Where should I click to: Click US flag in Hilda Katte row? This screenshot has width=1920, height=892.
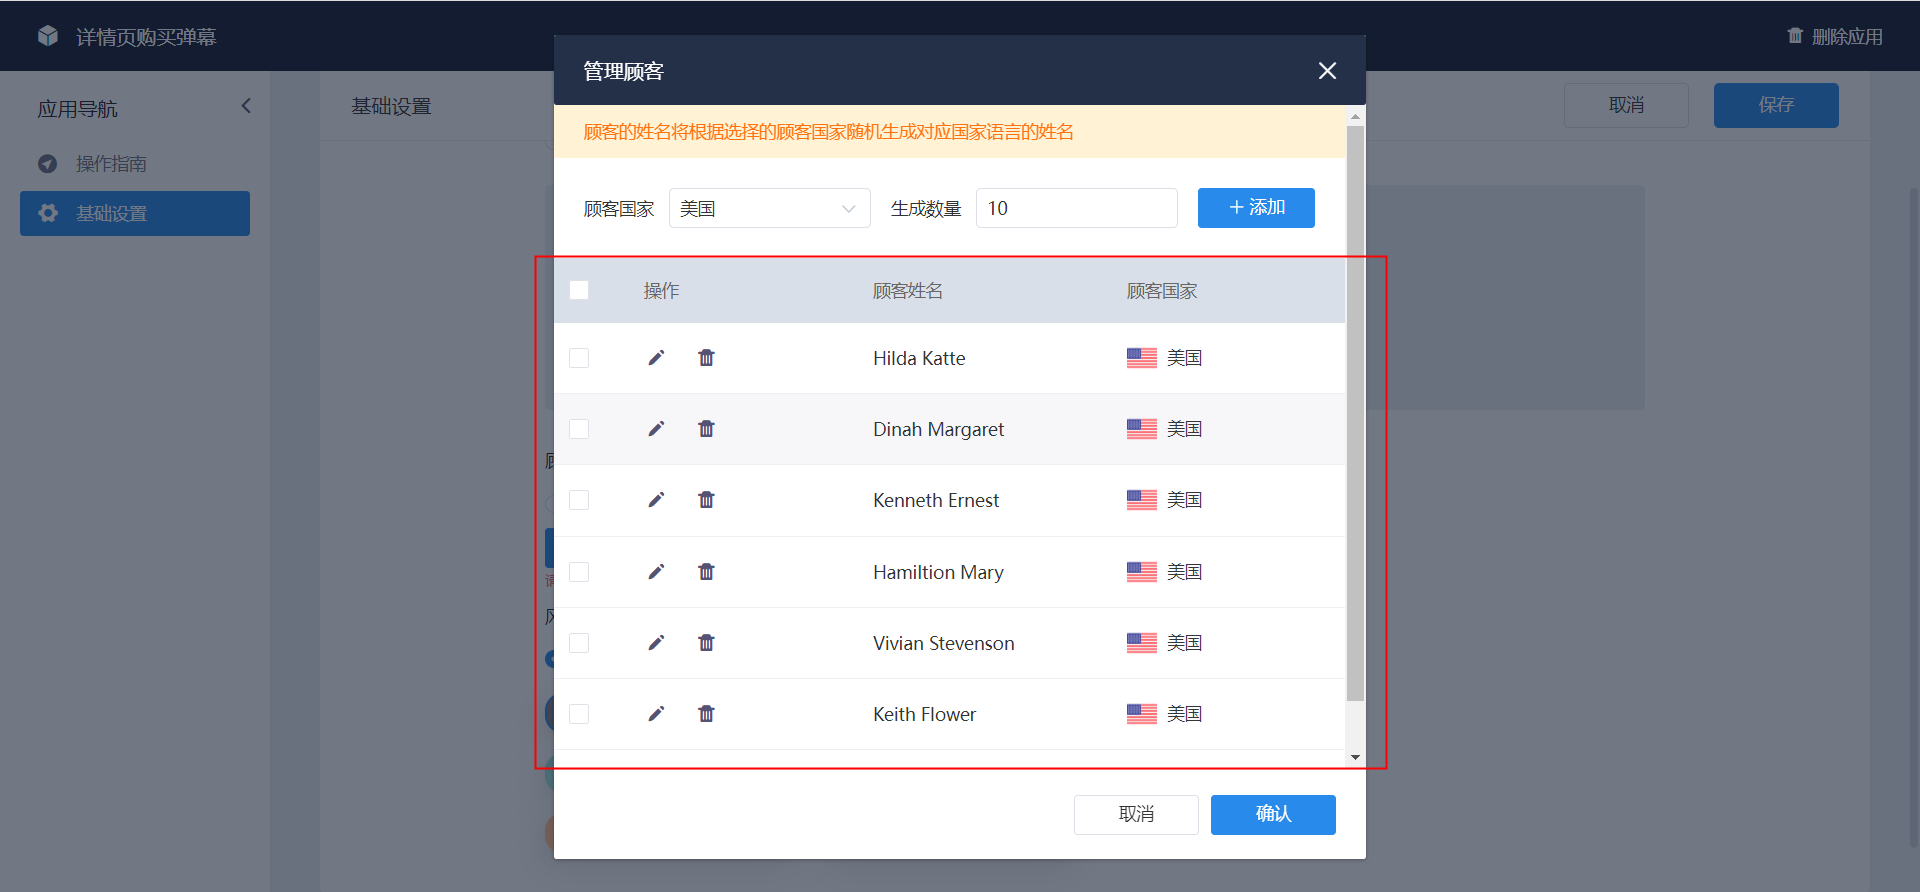click(x=1141, y=358)
